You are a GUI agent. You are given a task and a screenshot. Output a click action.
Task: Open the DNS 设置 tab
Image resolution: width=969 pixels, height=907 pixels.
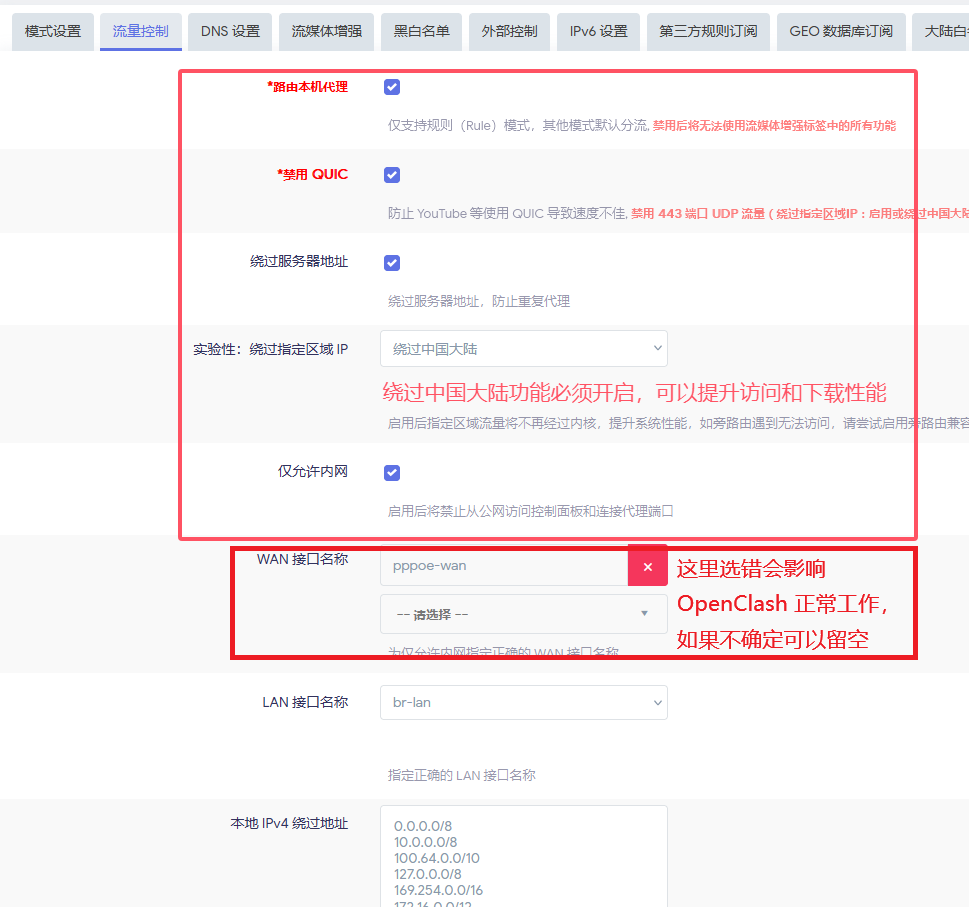pyautogui.click(x=230, y=31)
